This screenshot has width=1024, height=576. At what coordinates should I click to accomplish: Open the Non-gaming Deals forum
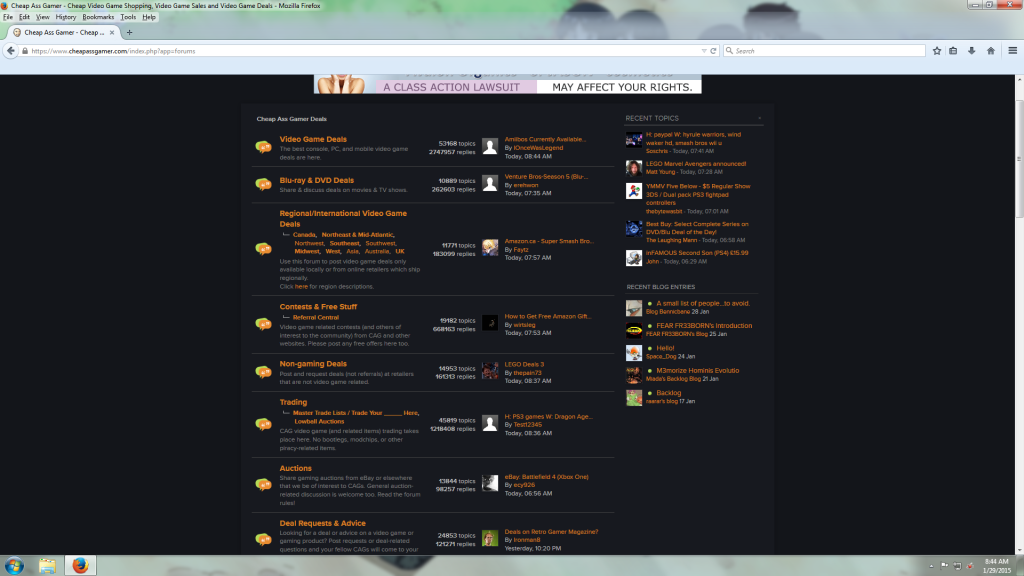313,364
